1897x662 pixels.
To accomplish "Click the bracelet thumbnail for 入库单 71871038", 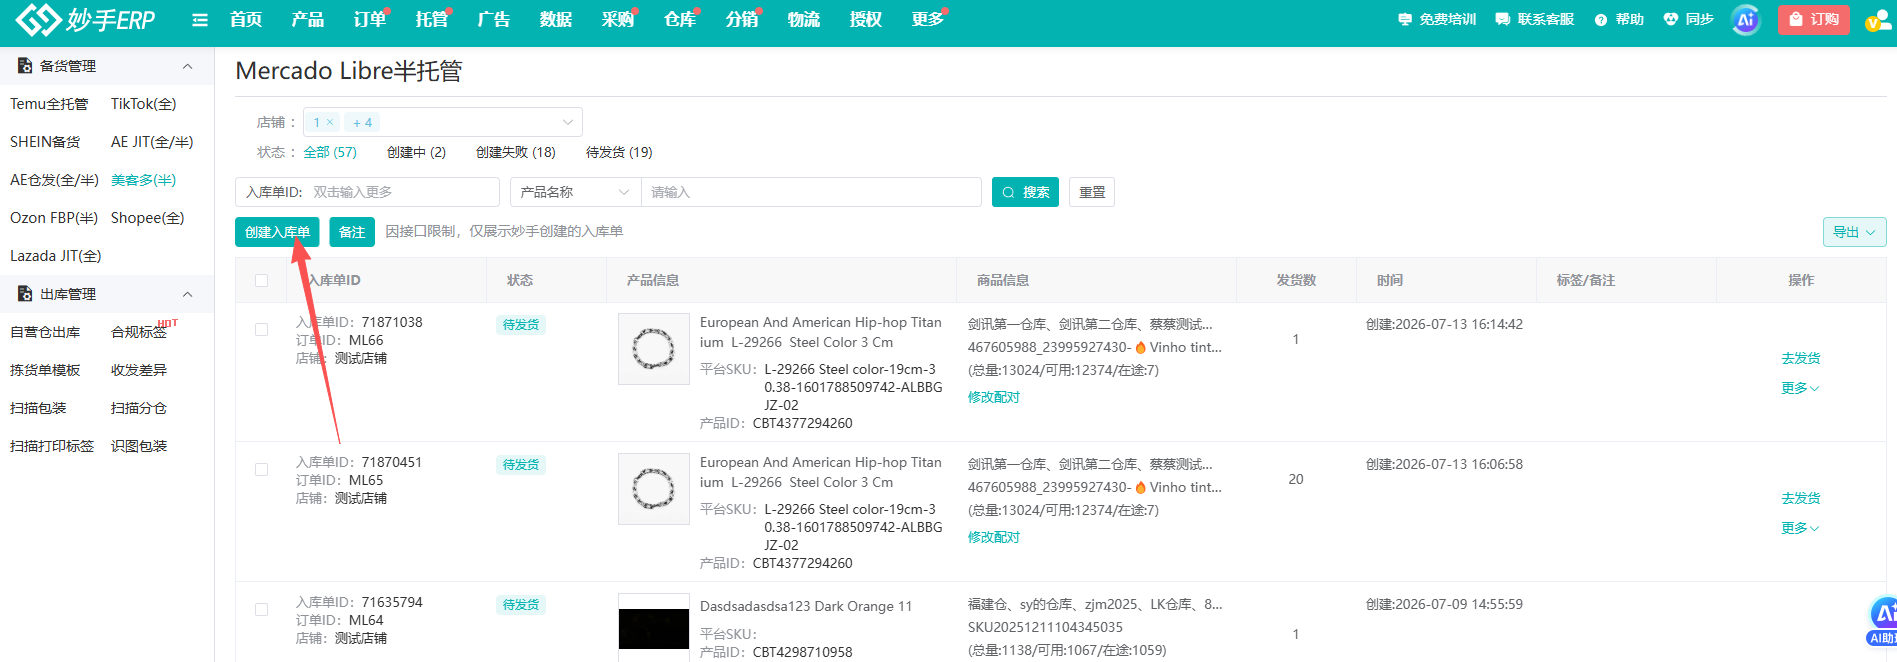I will click(654, 349).
